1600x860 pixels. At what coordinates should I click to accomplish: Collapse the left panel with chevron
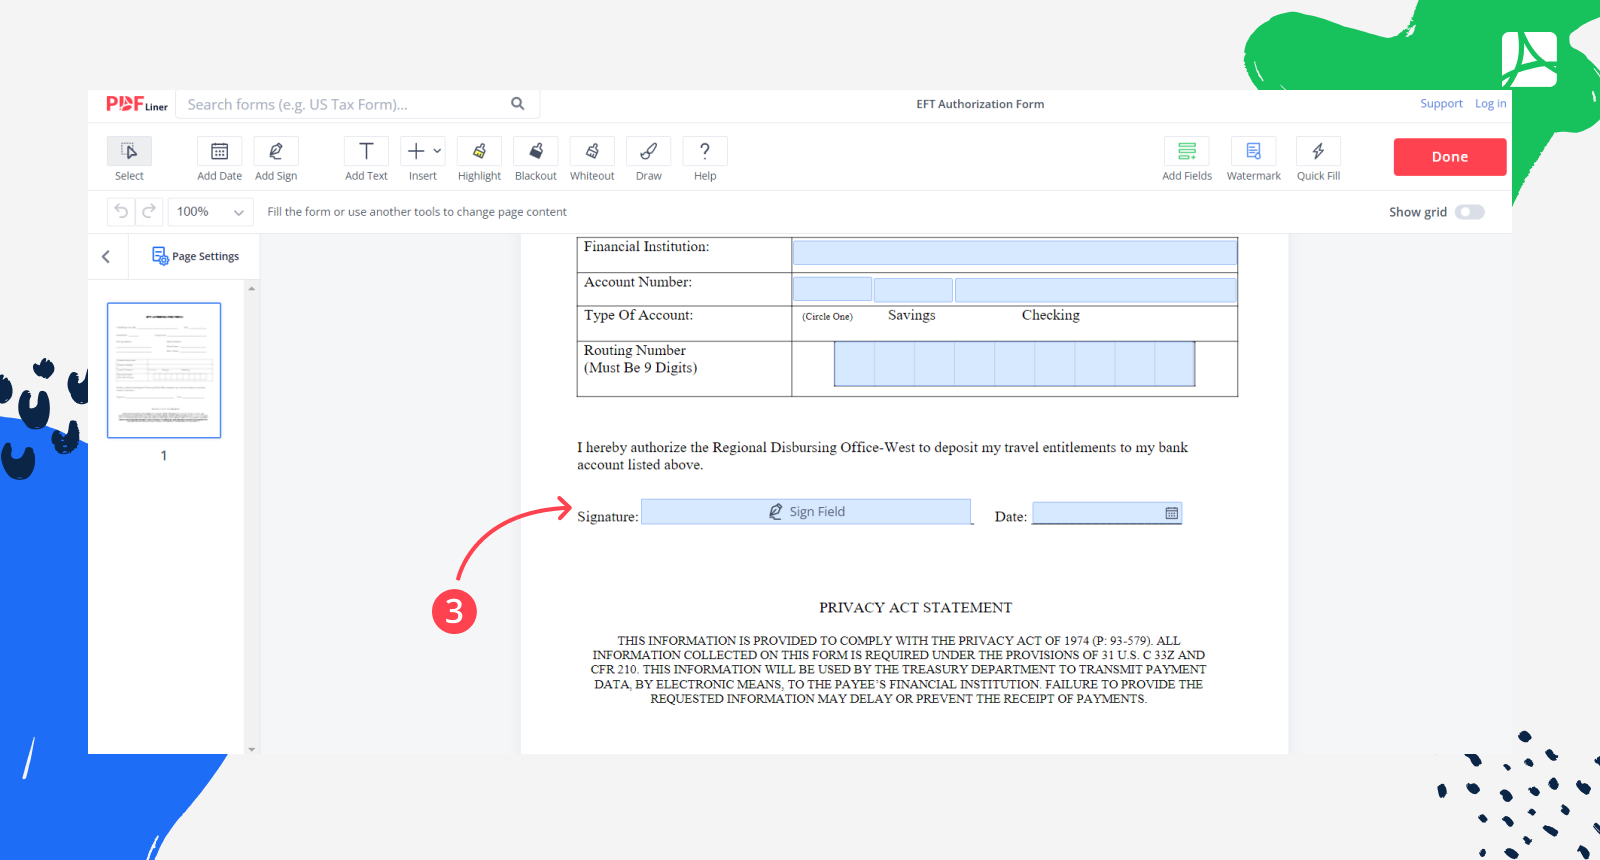point(106,257)
